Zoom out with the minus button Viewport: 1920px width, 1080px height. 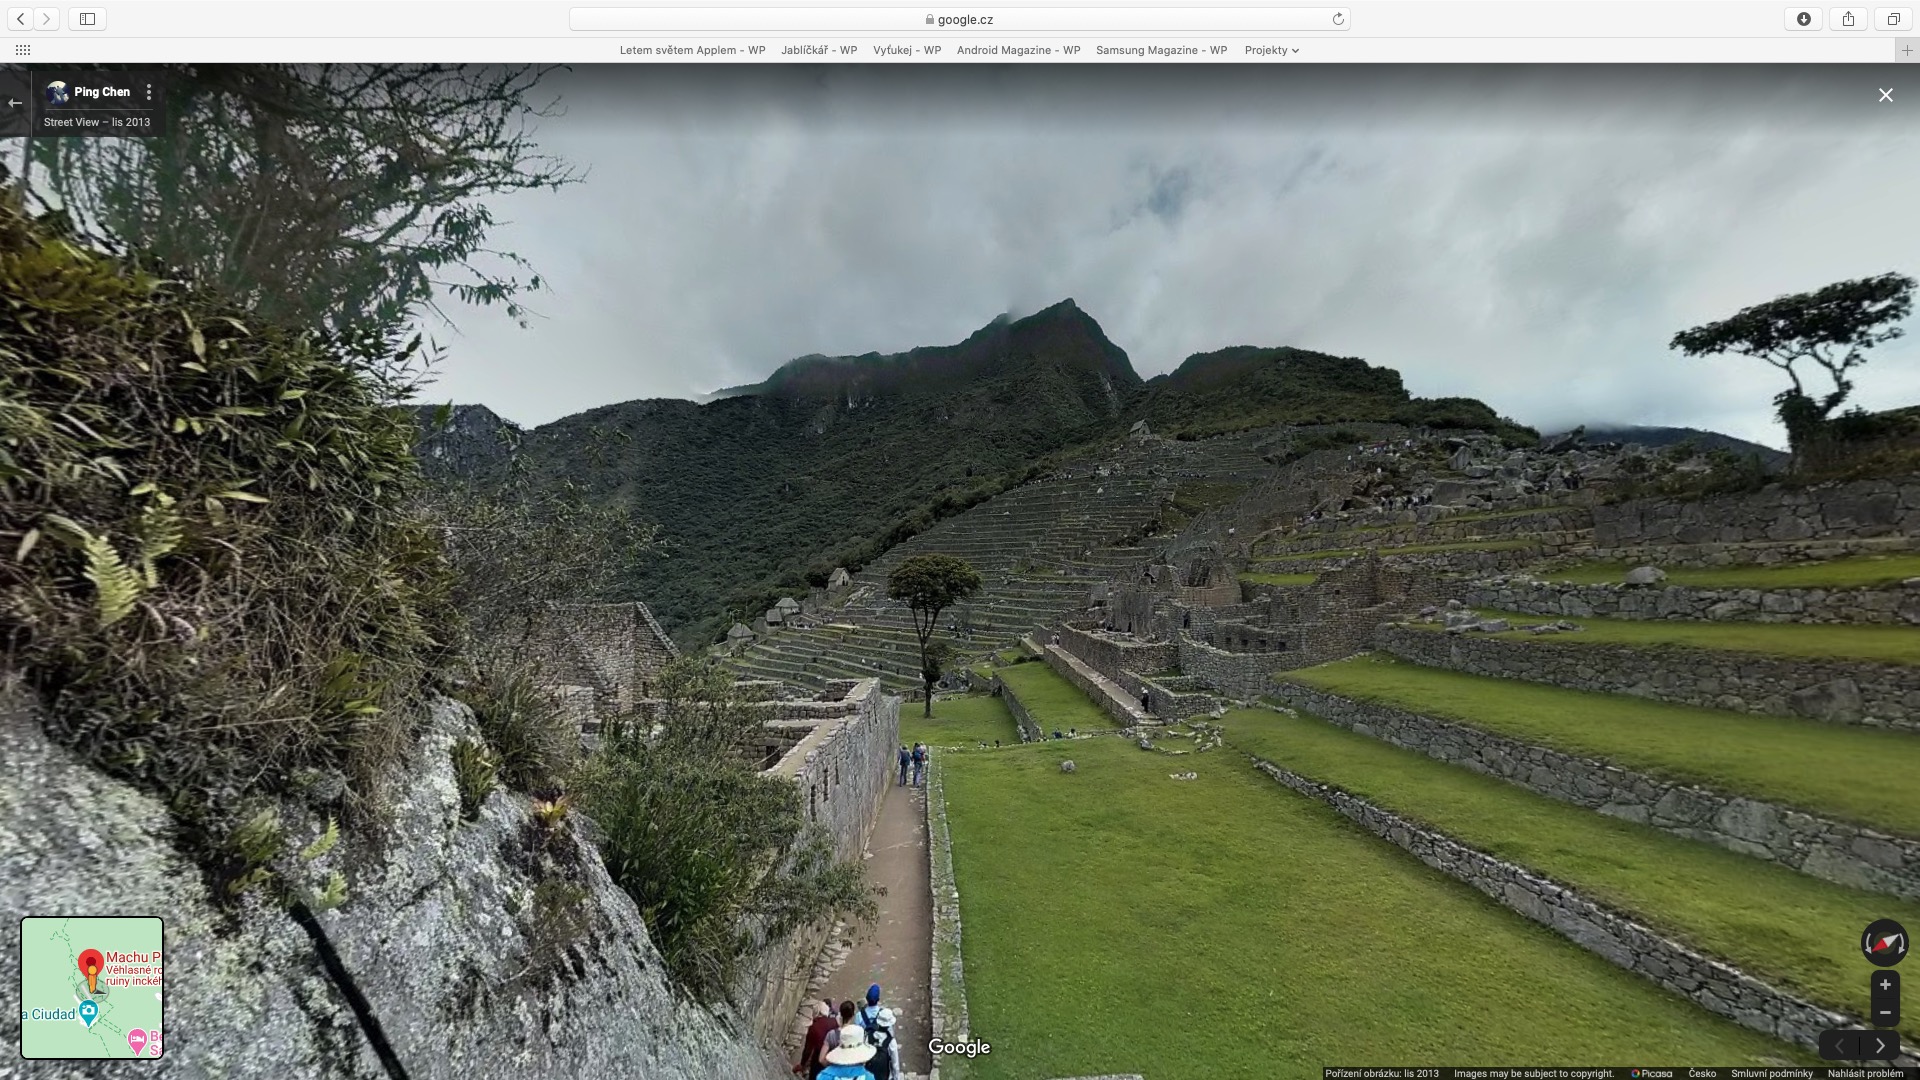[1885, 1012]
